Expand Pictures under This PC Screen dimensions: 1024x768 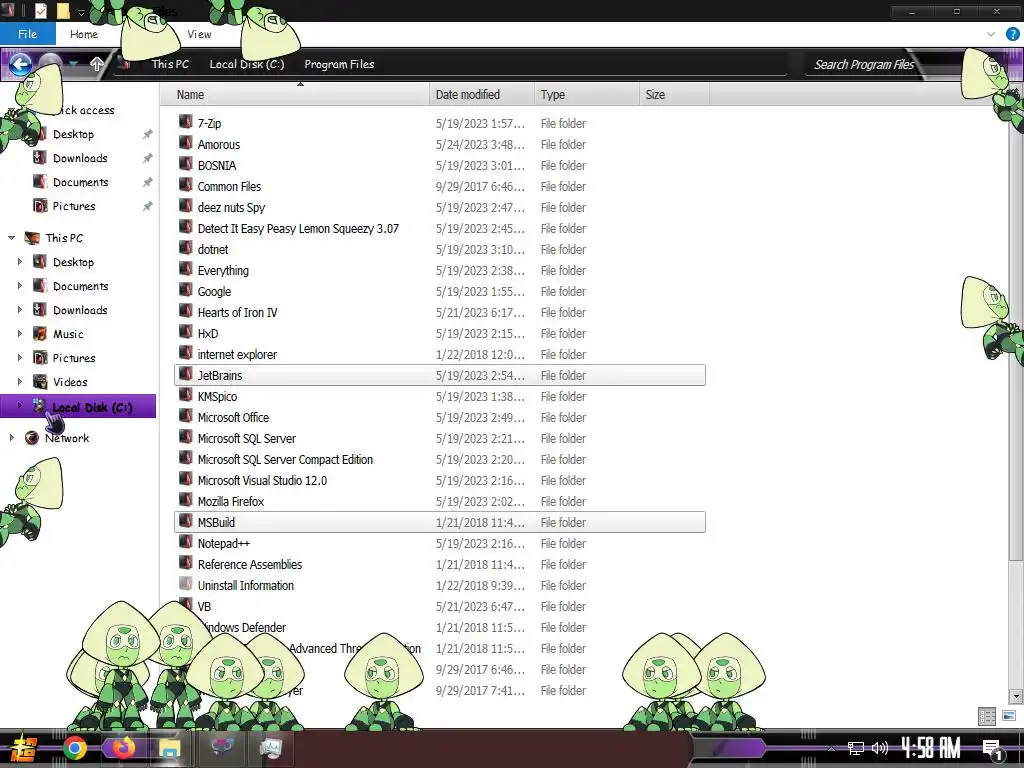tap(20, 358)
